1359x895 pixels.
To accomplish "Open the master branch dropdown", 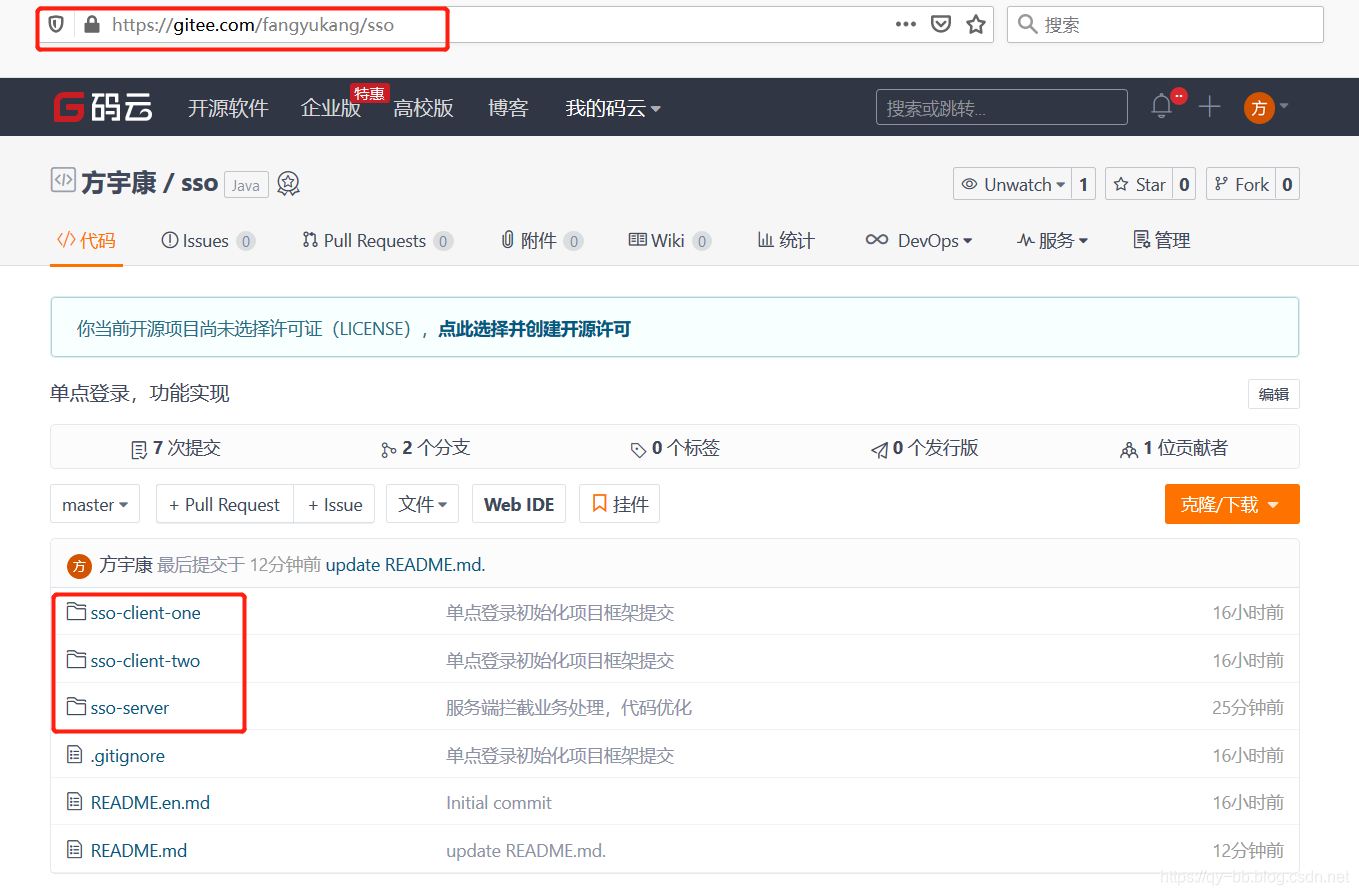I will point(95,504).
